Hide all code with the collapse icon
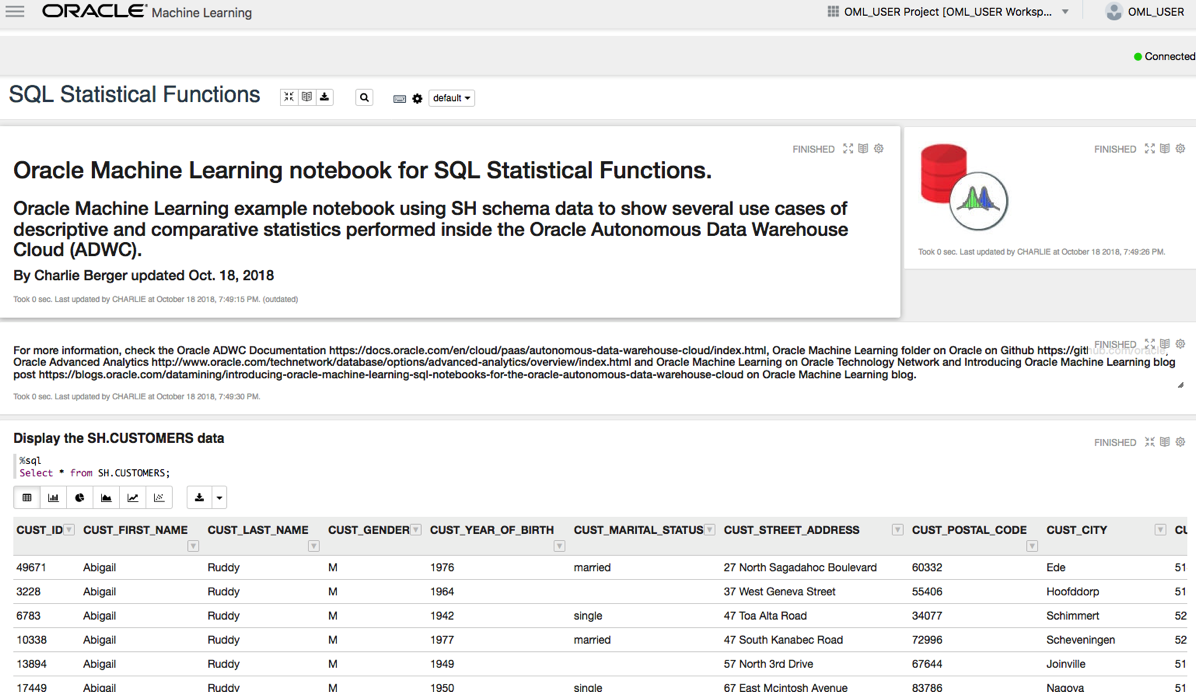1196x692 pixels. point(288,97)
